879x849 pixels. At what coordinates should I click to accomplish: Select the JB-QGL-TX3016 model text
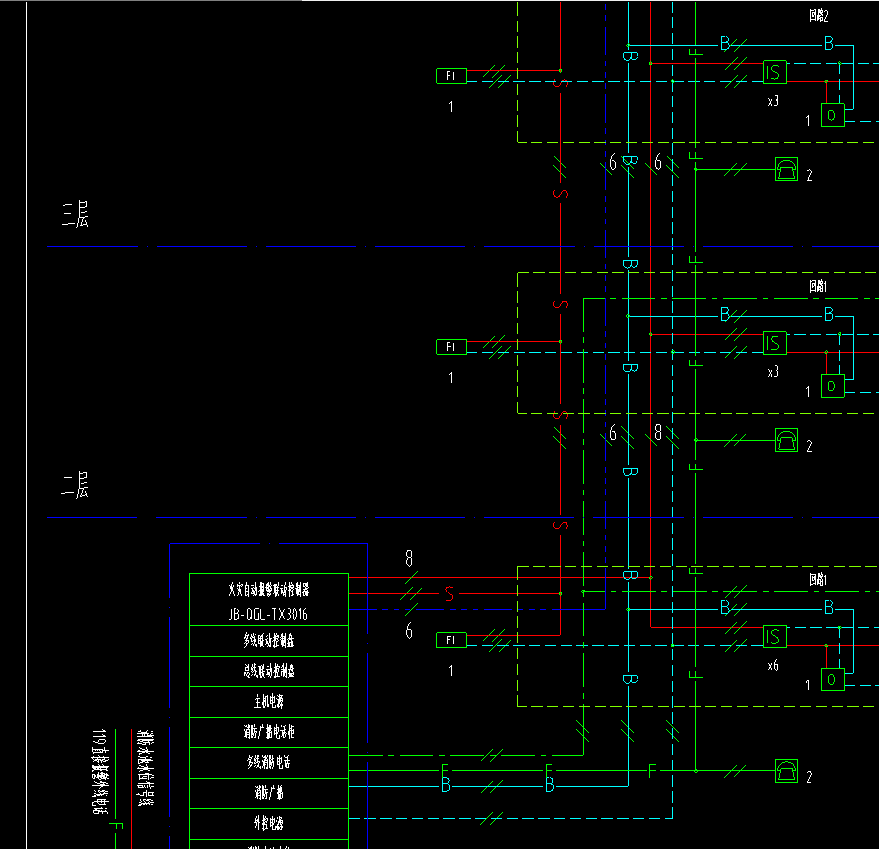coord(269,614)
